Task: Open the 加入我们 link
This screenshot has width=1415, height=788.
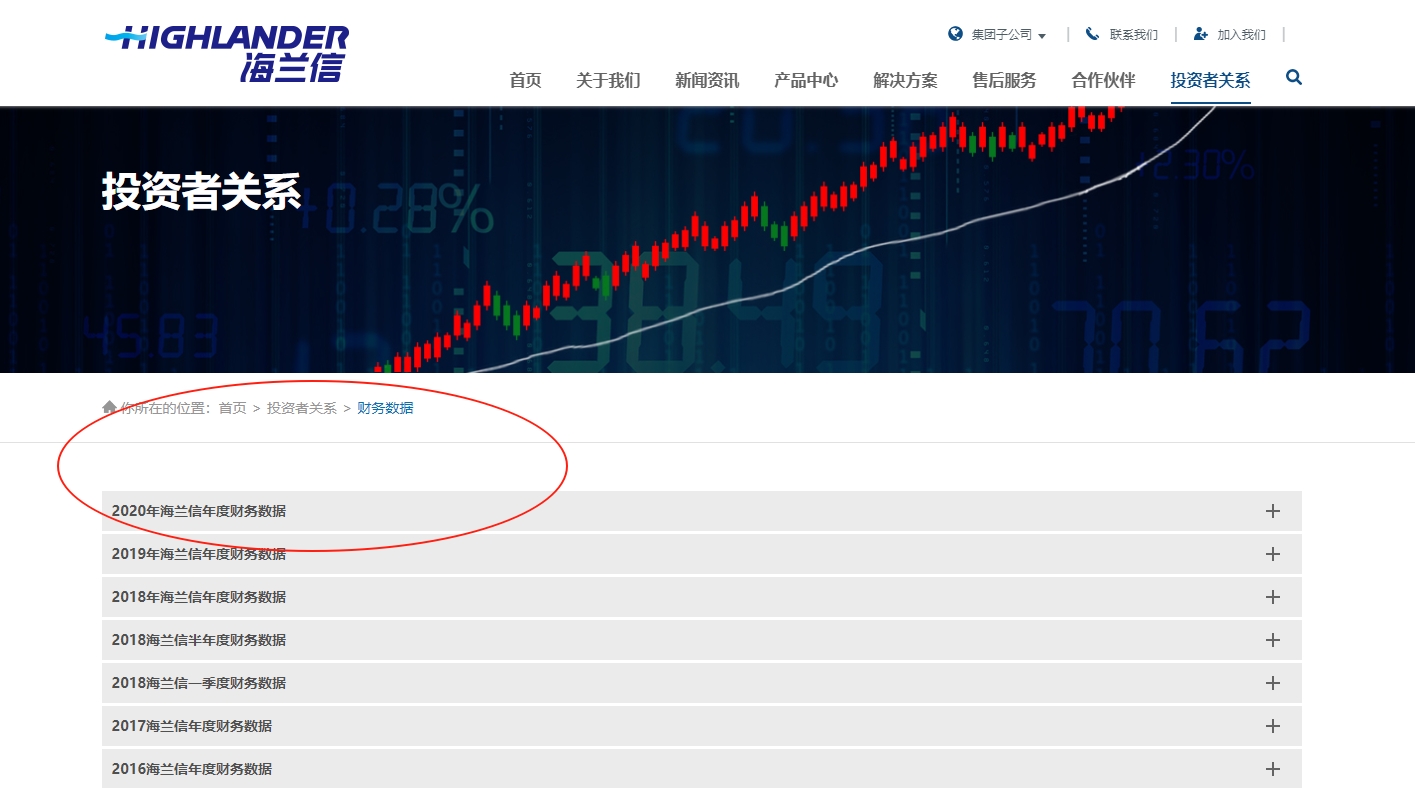Action: click(x=1241, y=35)
